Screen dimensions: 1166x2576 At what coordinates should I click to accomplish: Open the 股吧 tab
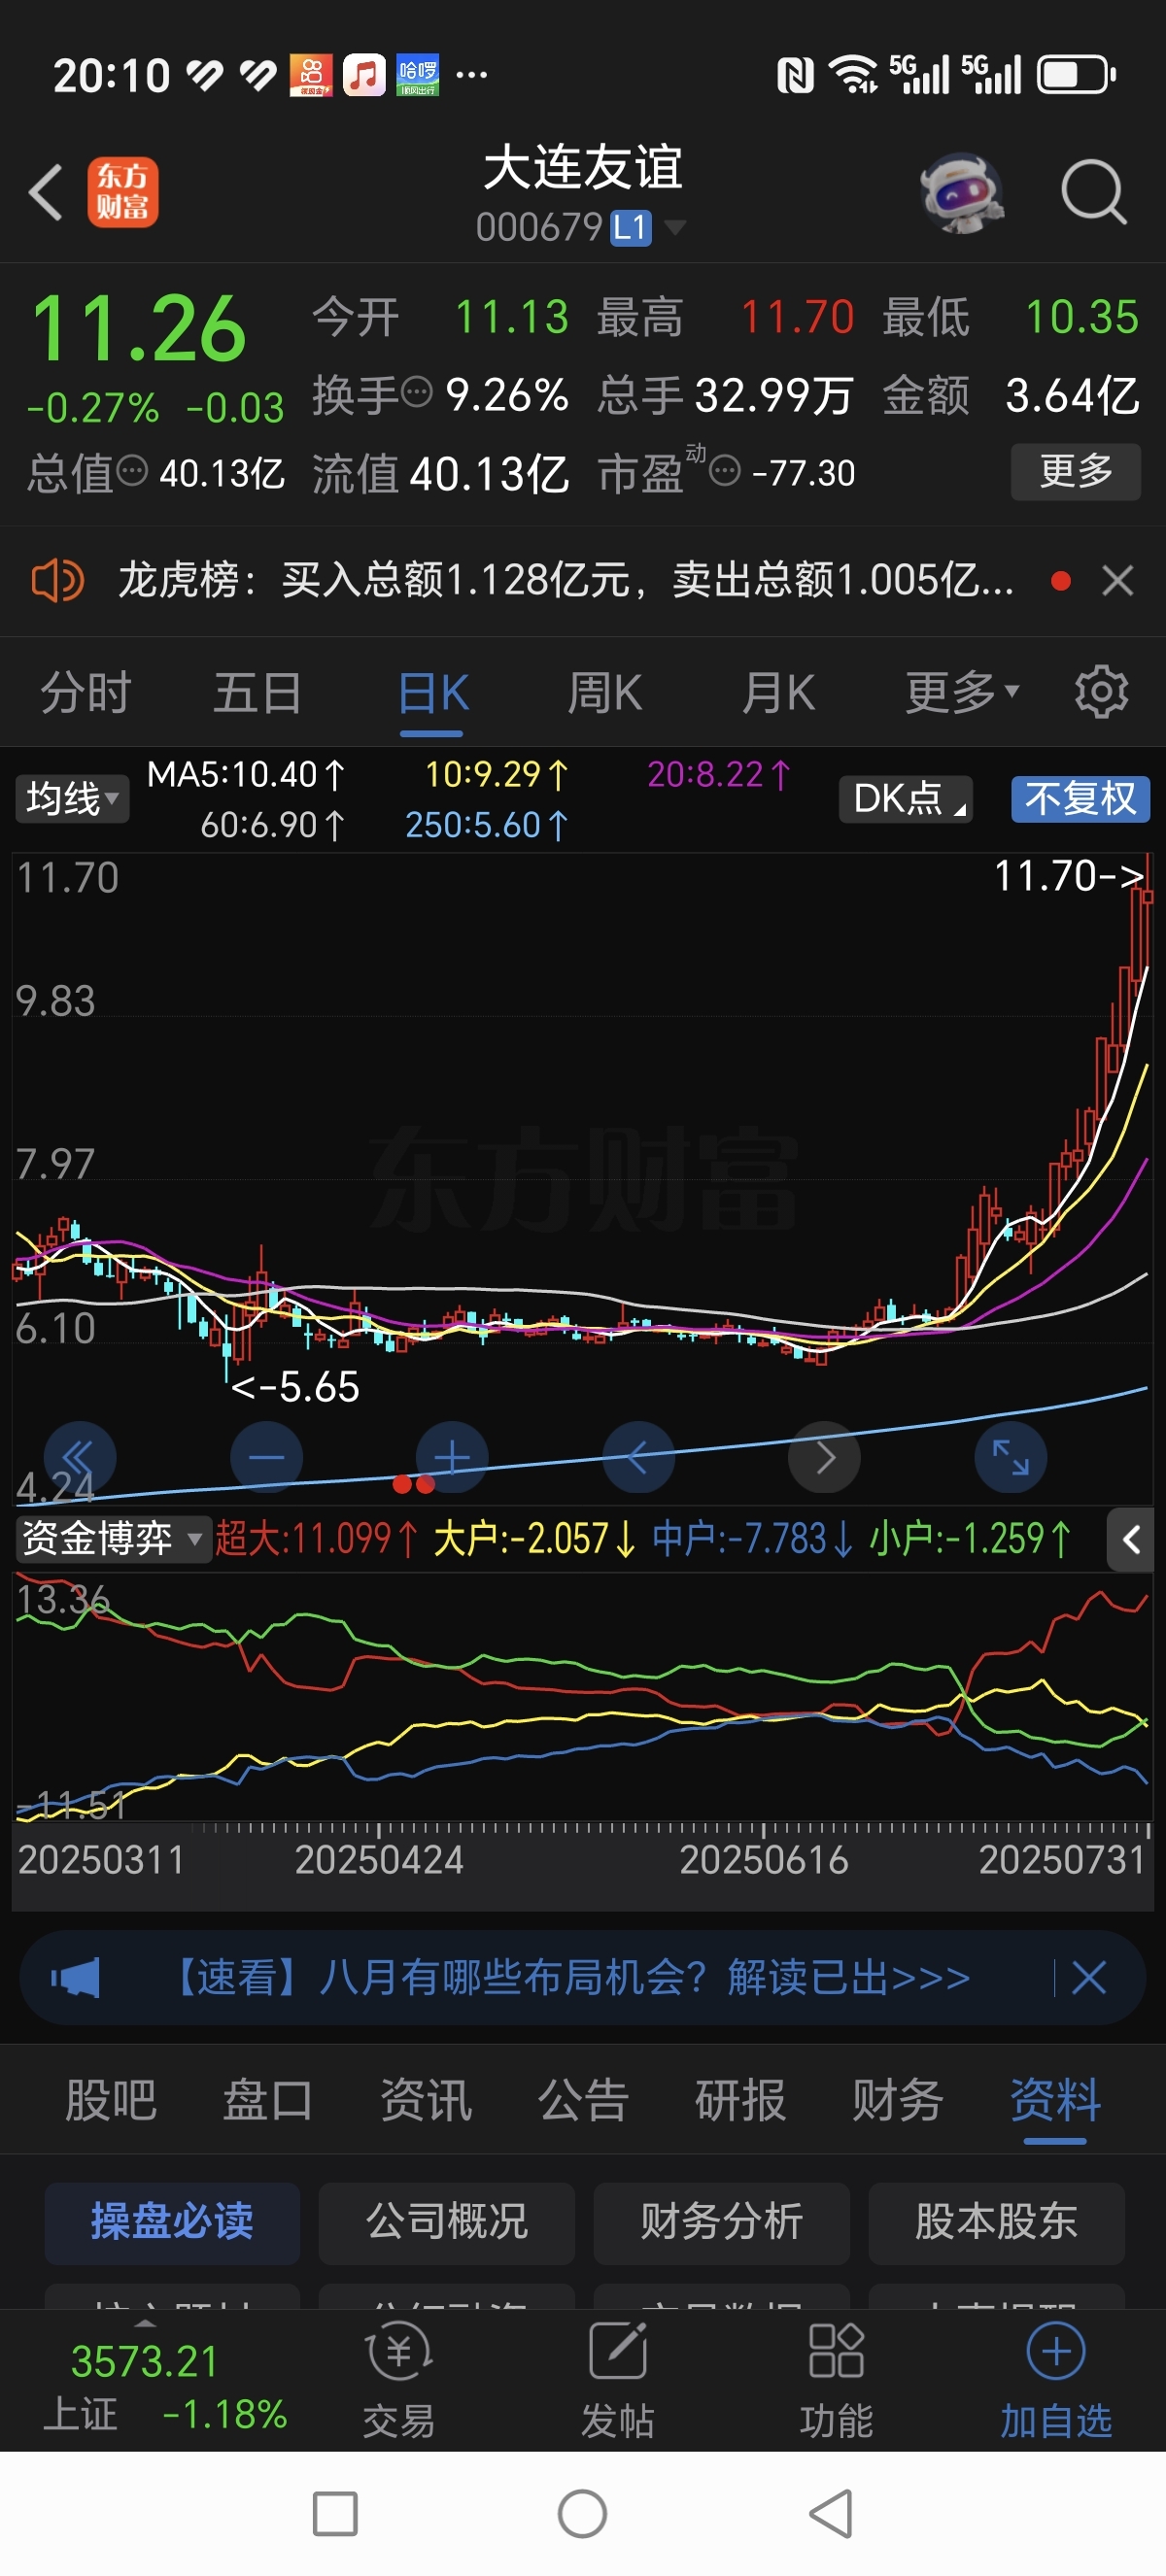click(x=111, y=2099)
